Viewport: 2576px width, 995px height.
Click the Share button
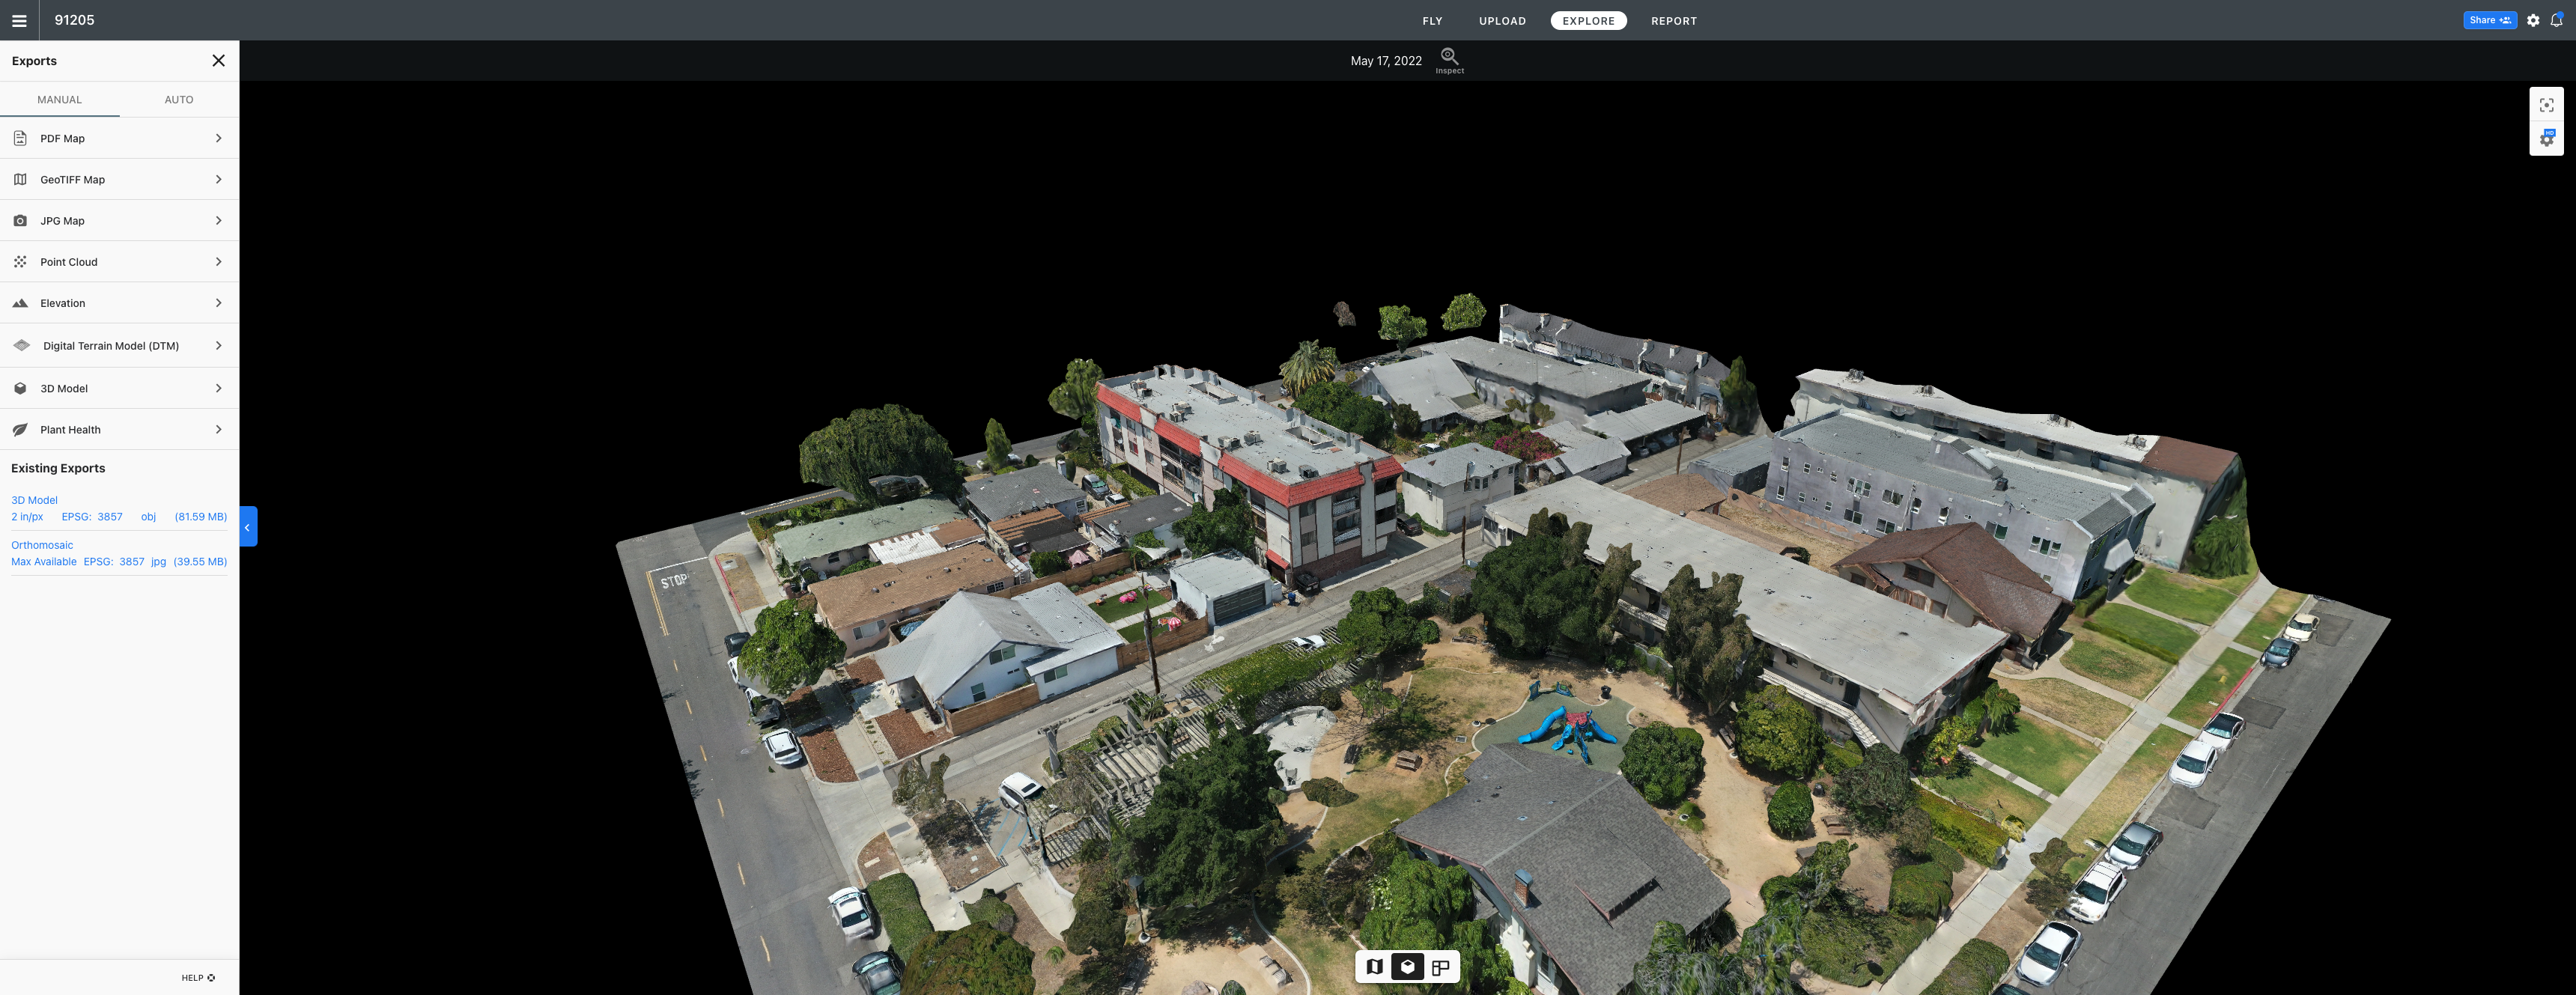[x=2489, y=20]
